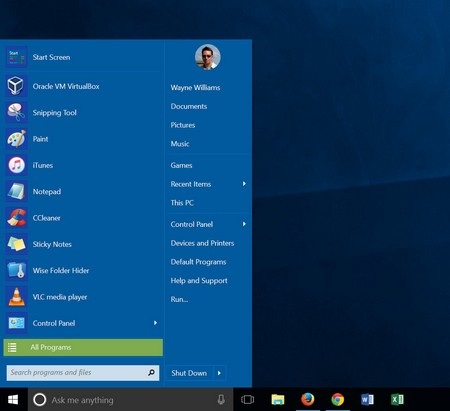This screenshot has width=450, height=411.
Task: Launch the VLC media player cone icon
Action: click(16, 297)
